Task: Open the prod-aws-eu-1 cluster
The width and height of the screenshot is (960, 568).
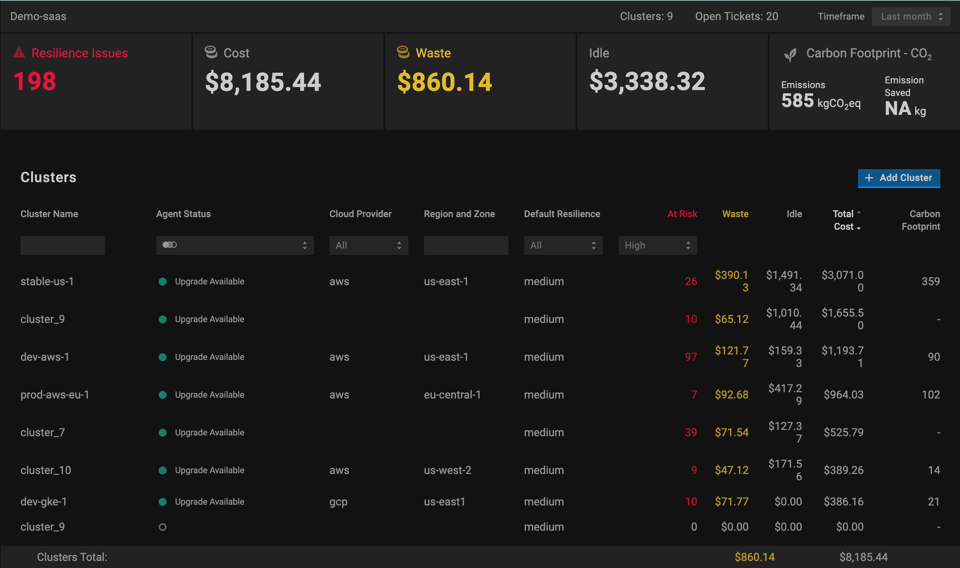Action: click(54, 395)
